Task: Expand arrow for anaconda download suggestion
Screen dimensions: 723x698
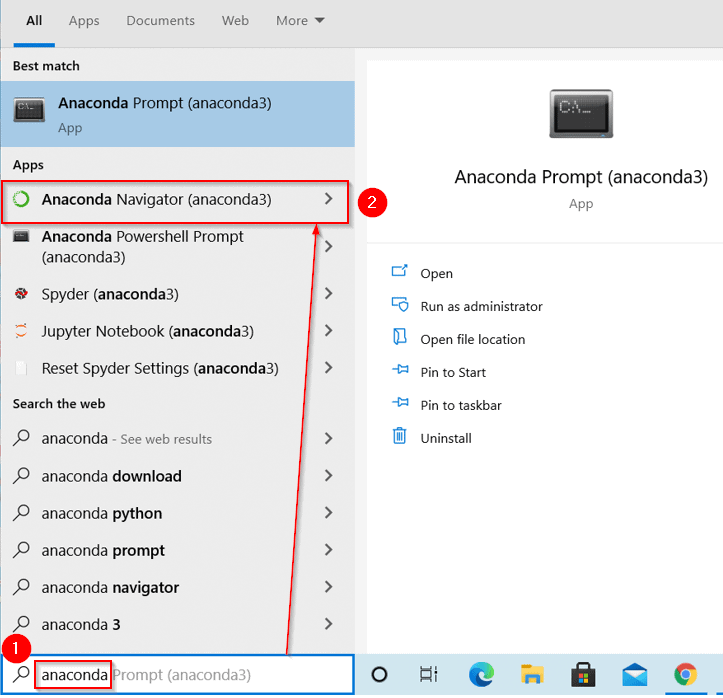Action: 328,476
